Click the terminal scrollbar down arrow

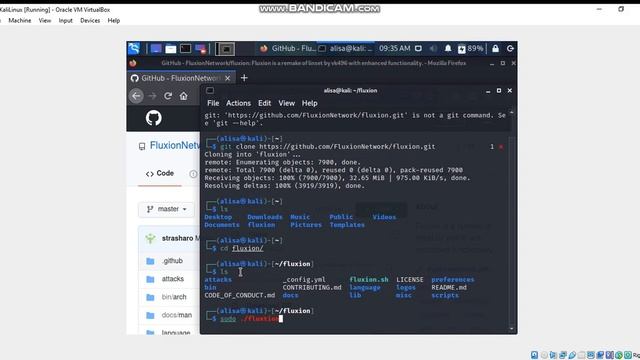click(511, 329)
